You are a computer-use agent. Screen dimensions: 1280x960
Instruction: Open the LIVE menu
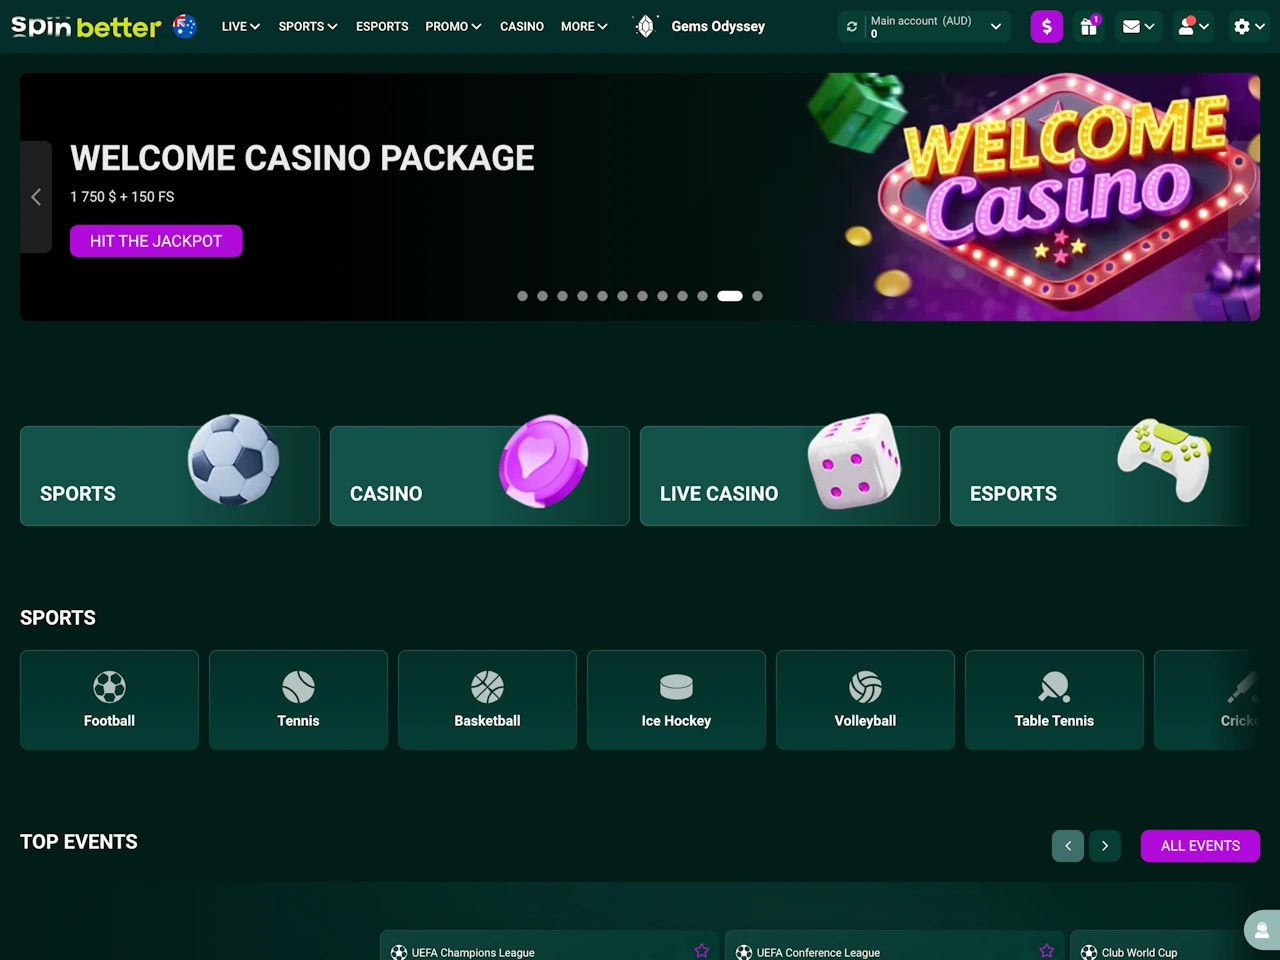[x=241, y=27]
